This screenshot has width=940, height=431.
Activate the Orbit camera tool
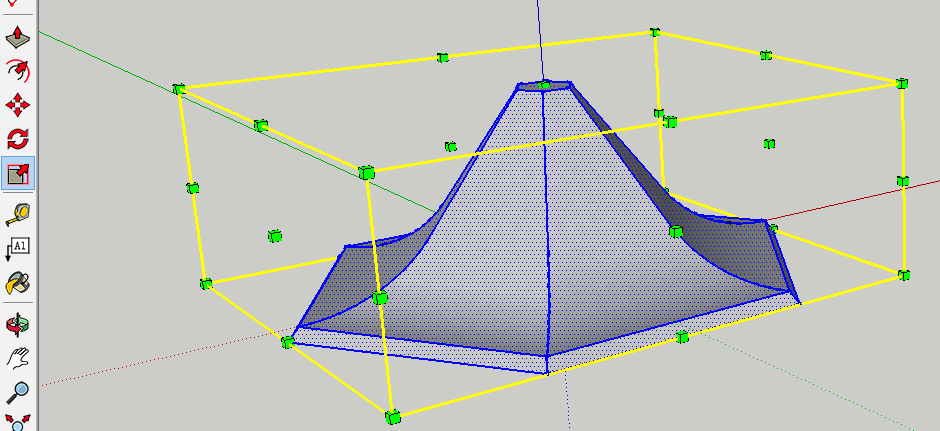(18, 324)
